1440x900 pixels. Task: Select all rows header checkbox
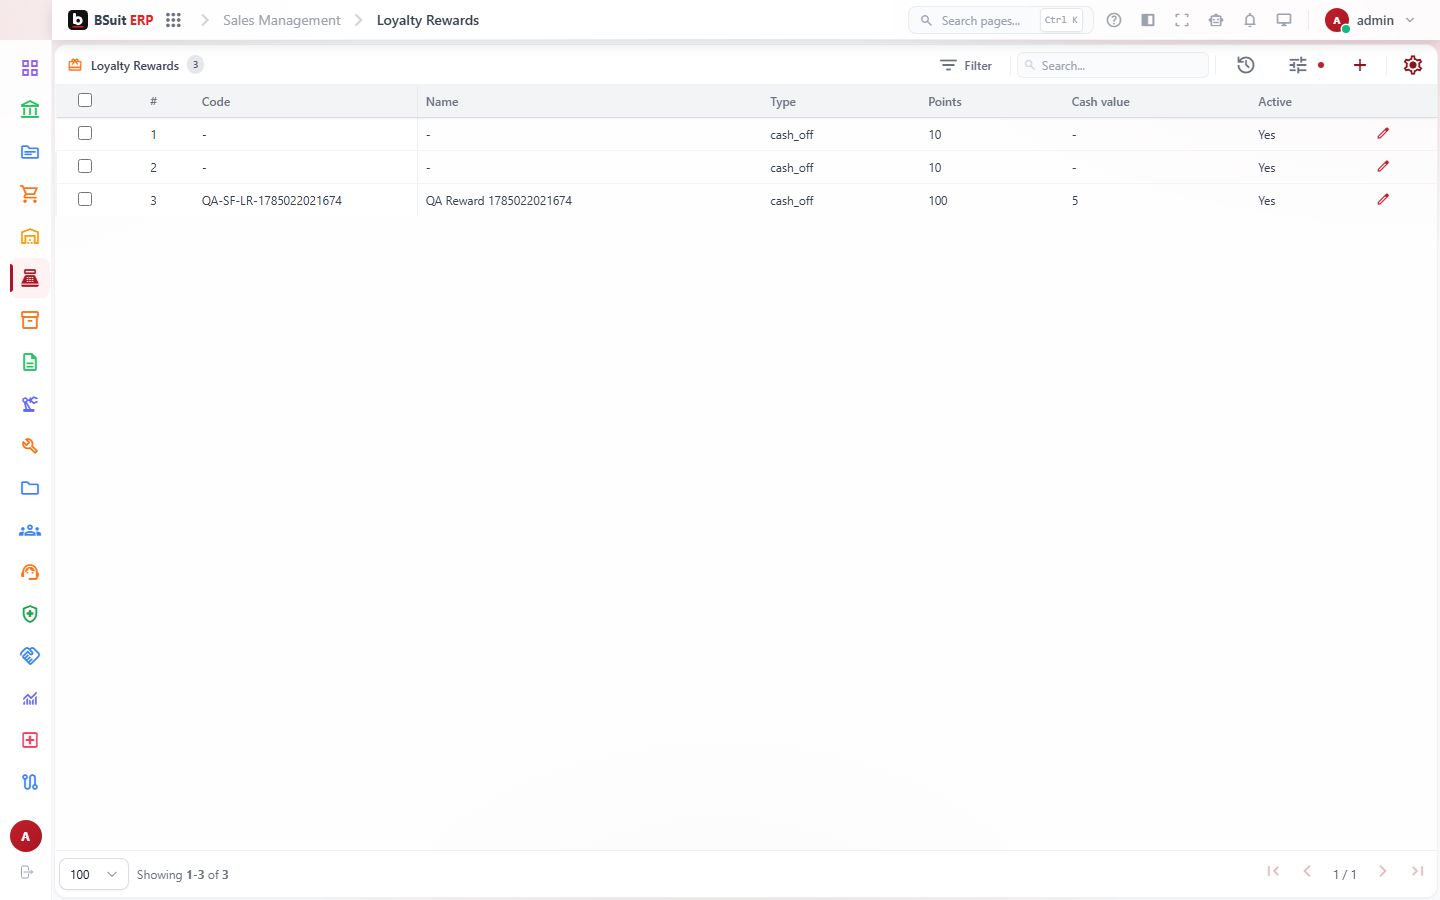[x=85, y=100]
